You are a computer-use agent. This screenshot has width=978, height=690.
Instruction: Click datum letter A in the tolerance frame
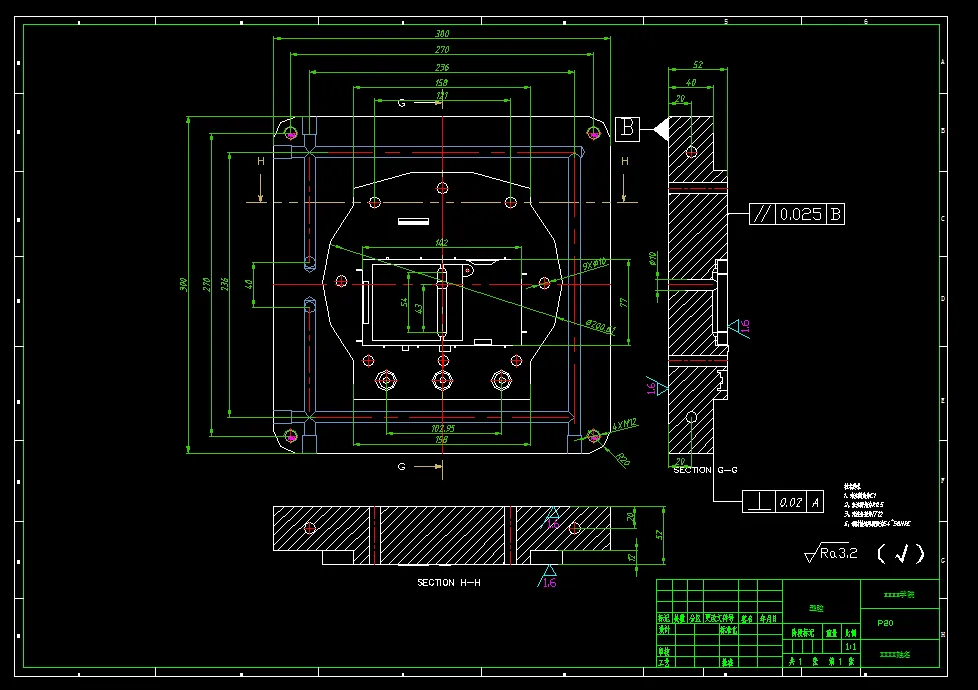point(815,502)
